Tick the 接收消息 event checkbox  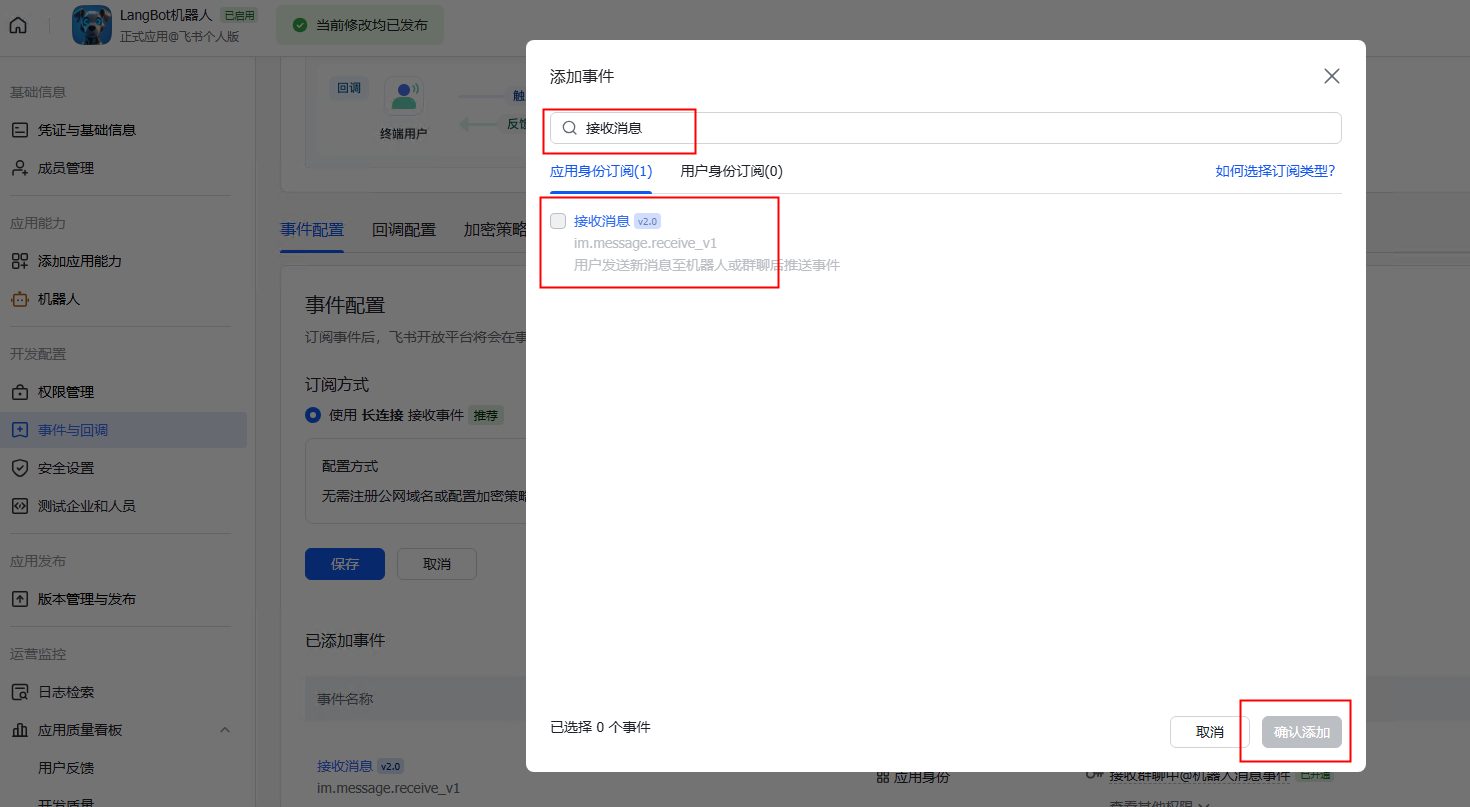click(558, 221)
